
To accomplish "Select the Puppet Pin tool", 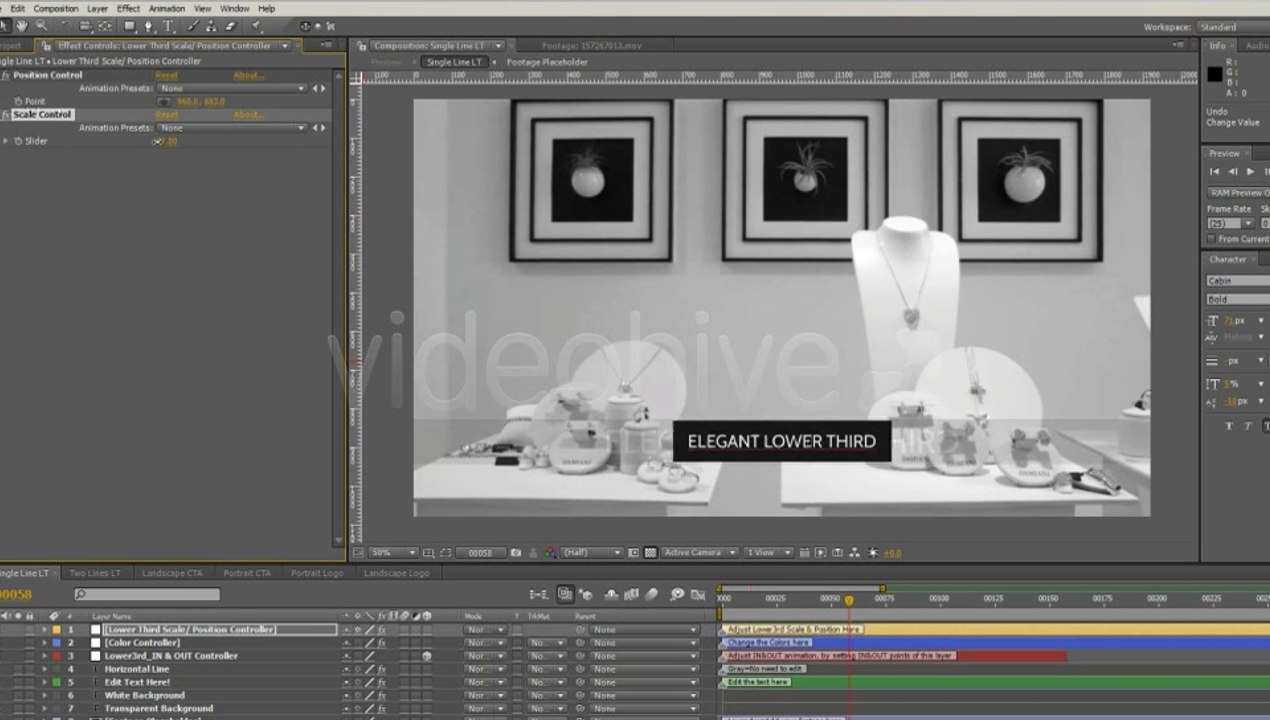I will (x=256, y=26).
